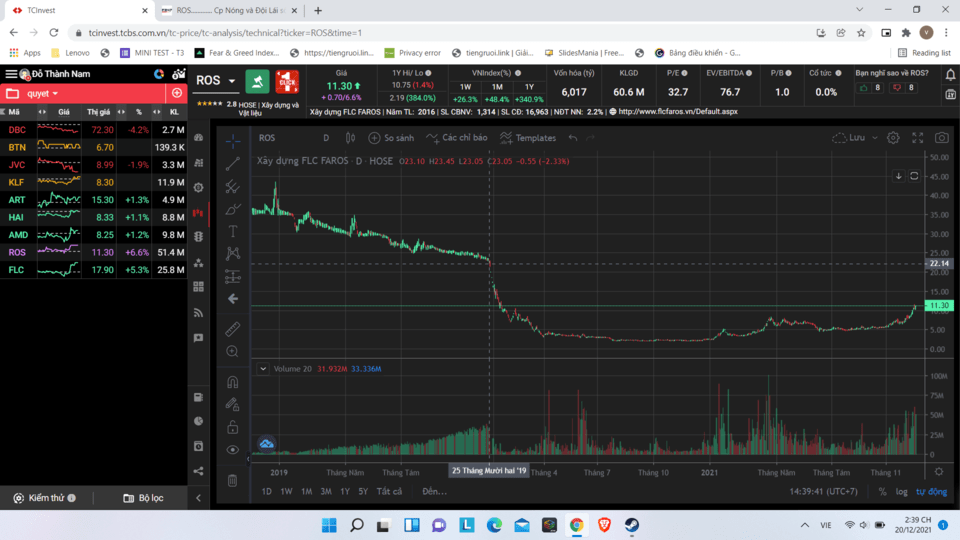Open the technical analysis candlestick sidebar icon
The width and height of the screenshot is (960, 540).
pos(198,213)
